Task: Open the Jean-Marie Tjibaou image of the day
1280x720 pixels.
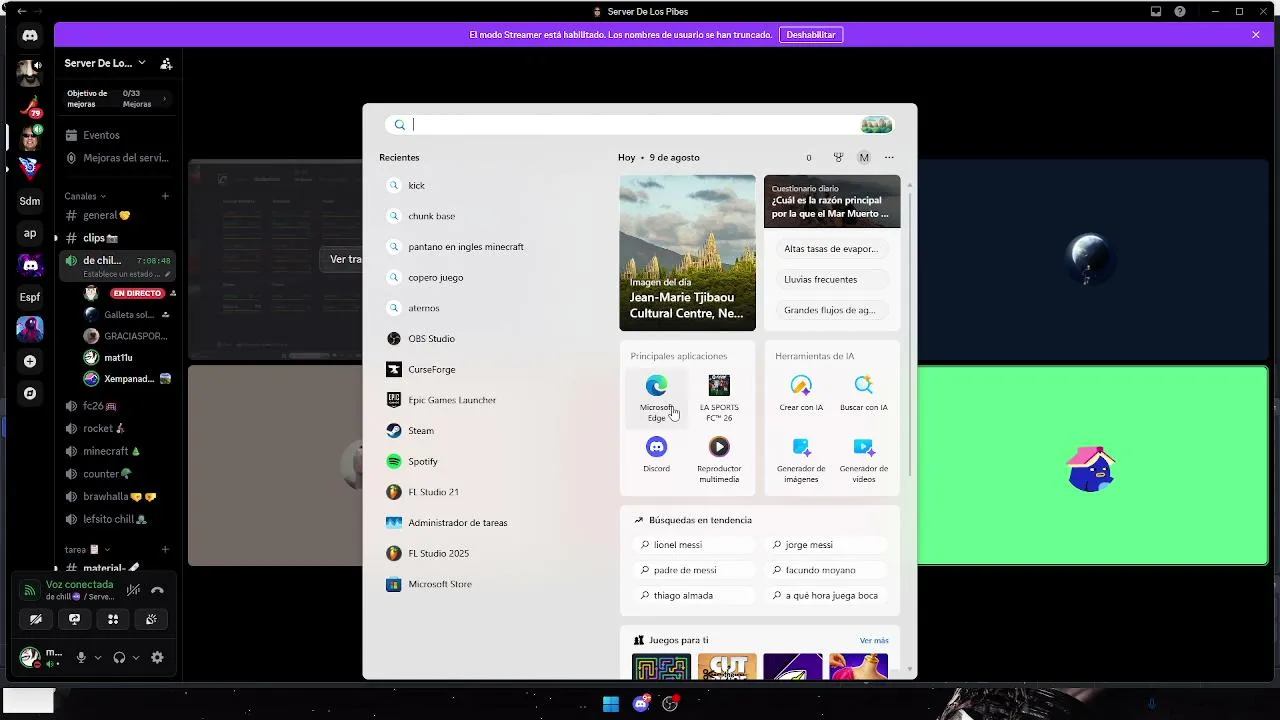Action: [687, 253]
